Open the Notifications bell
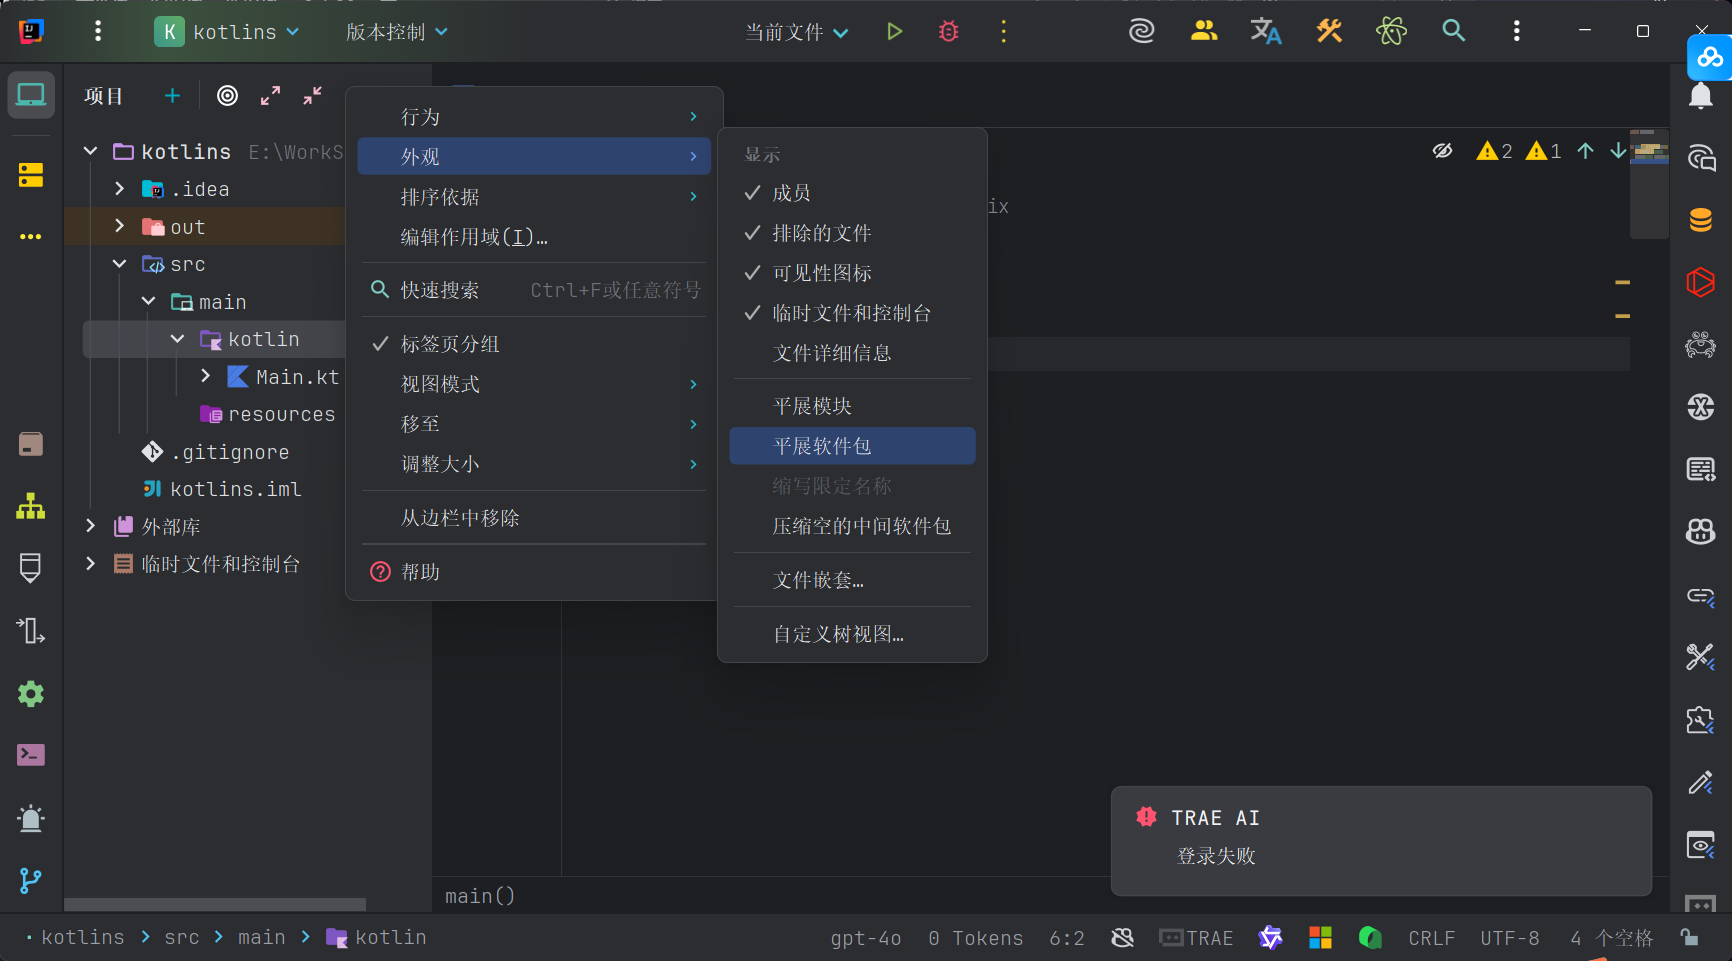1732x961 pixels. click(x=1700, y=96)
